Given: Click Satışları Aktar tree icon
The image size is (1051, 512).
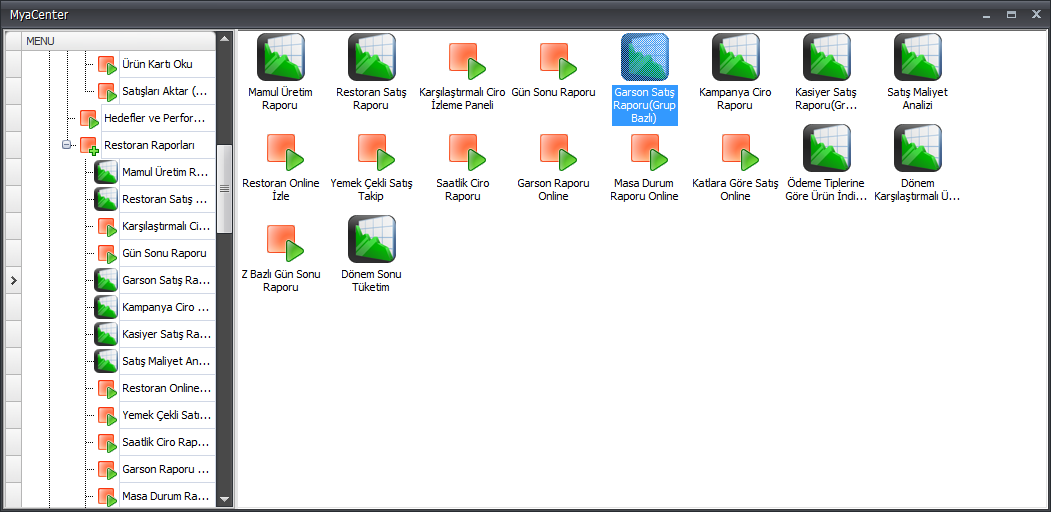Looking at the screenshot, I should (107, 92).
